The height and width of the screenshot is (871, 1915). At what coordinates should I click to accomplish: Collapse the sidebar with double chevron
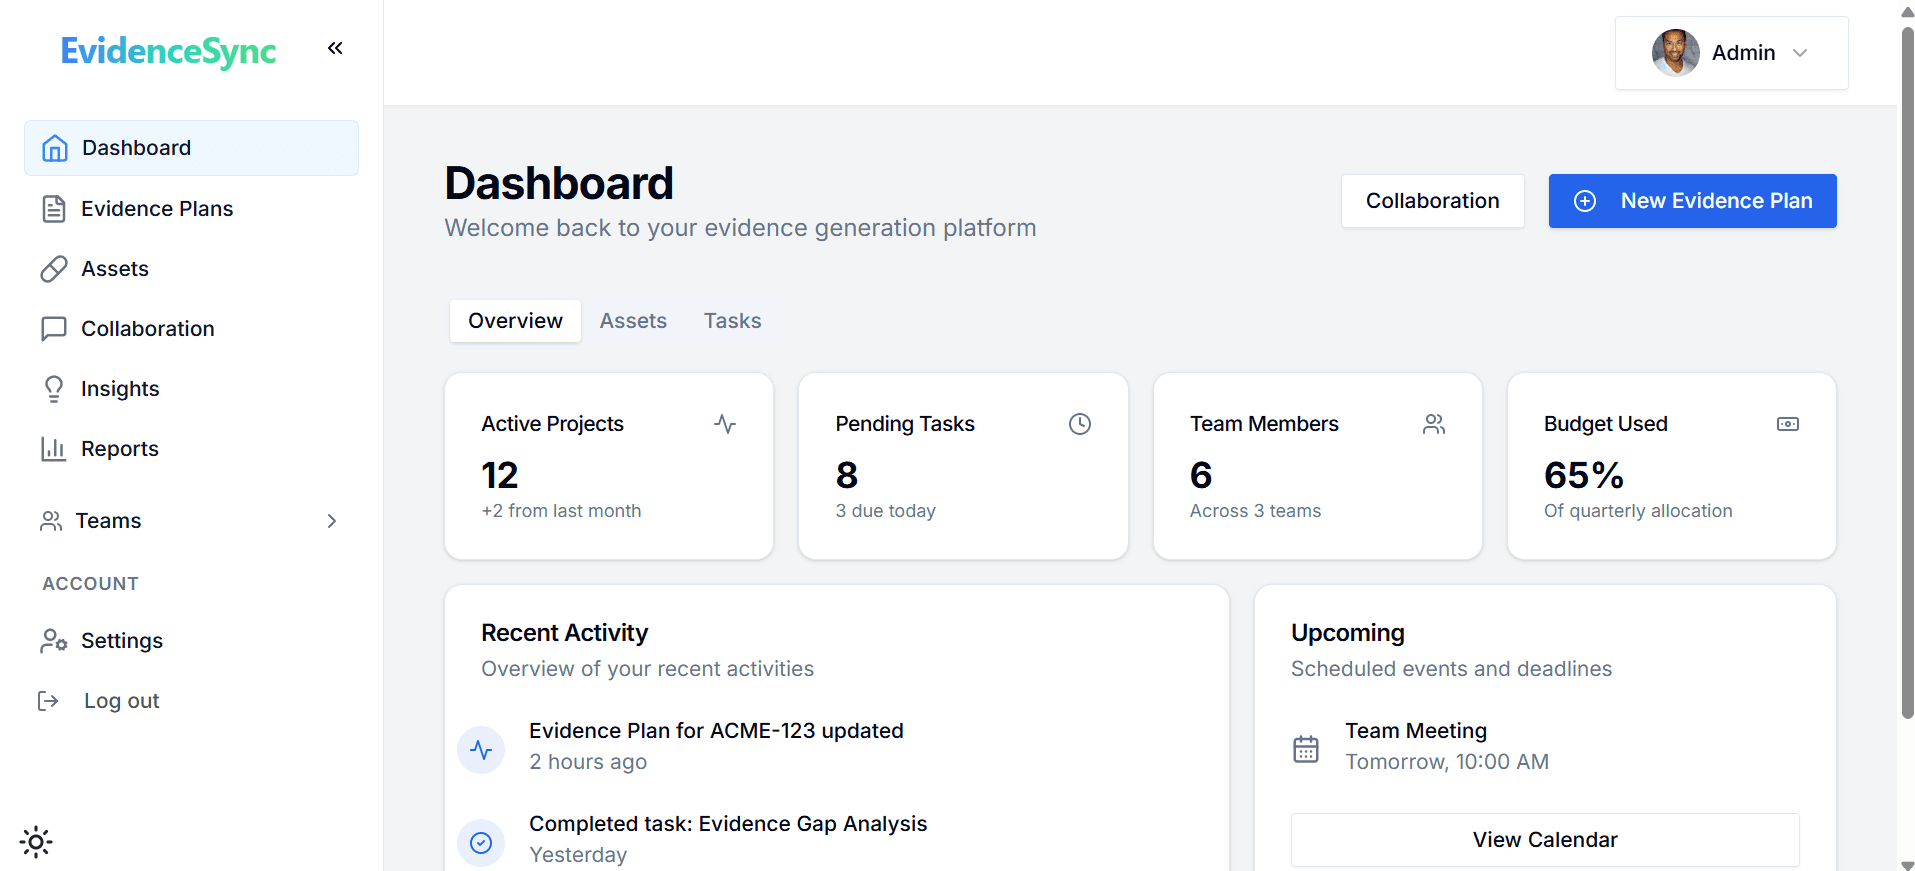[335, 48]
